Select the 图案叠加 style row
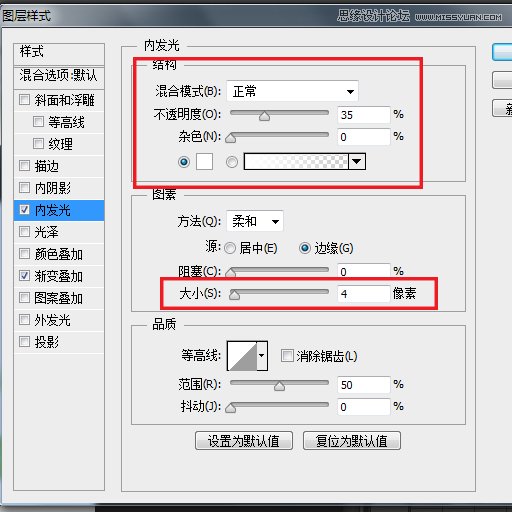 59,298
